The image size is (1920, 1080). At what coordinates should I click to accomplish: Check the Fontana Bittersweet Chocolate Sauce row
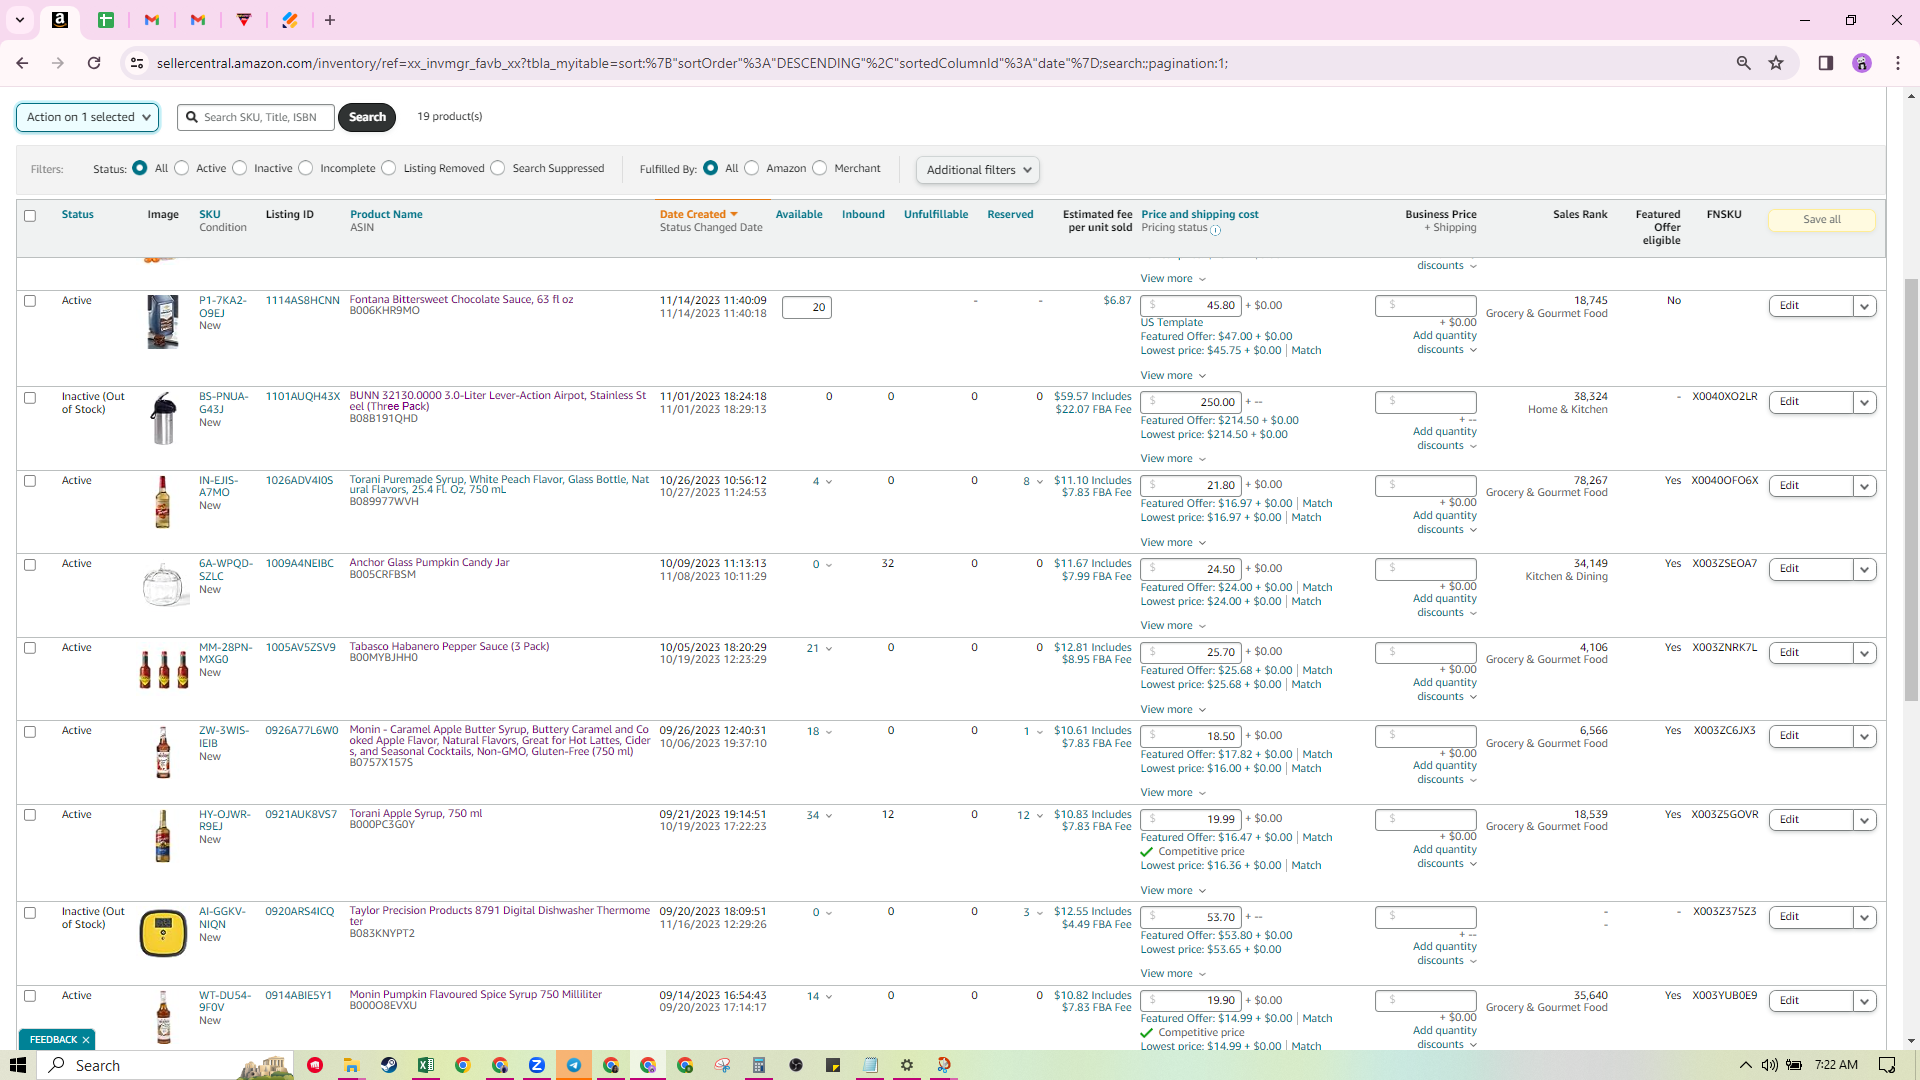(x=30, y=301)
